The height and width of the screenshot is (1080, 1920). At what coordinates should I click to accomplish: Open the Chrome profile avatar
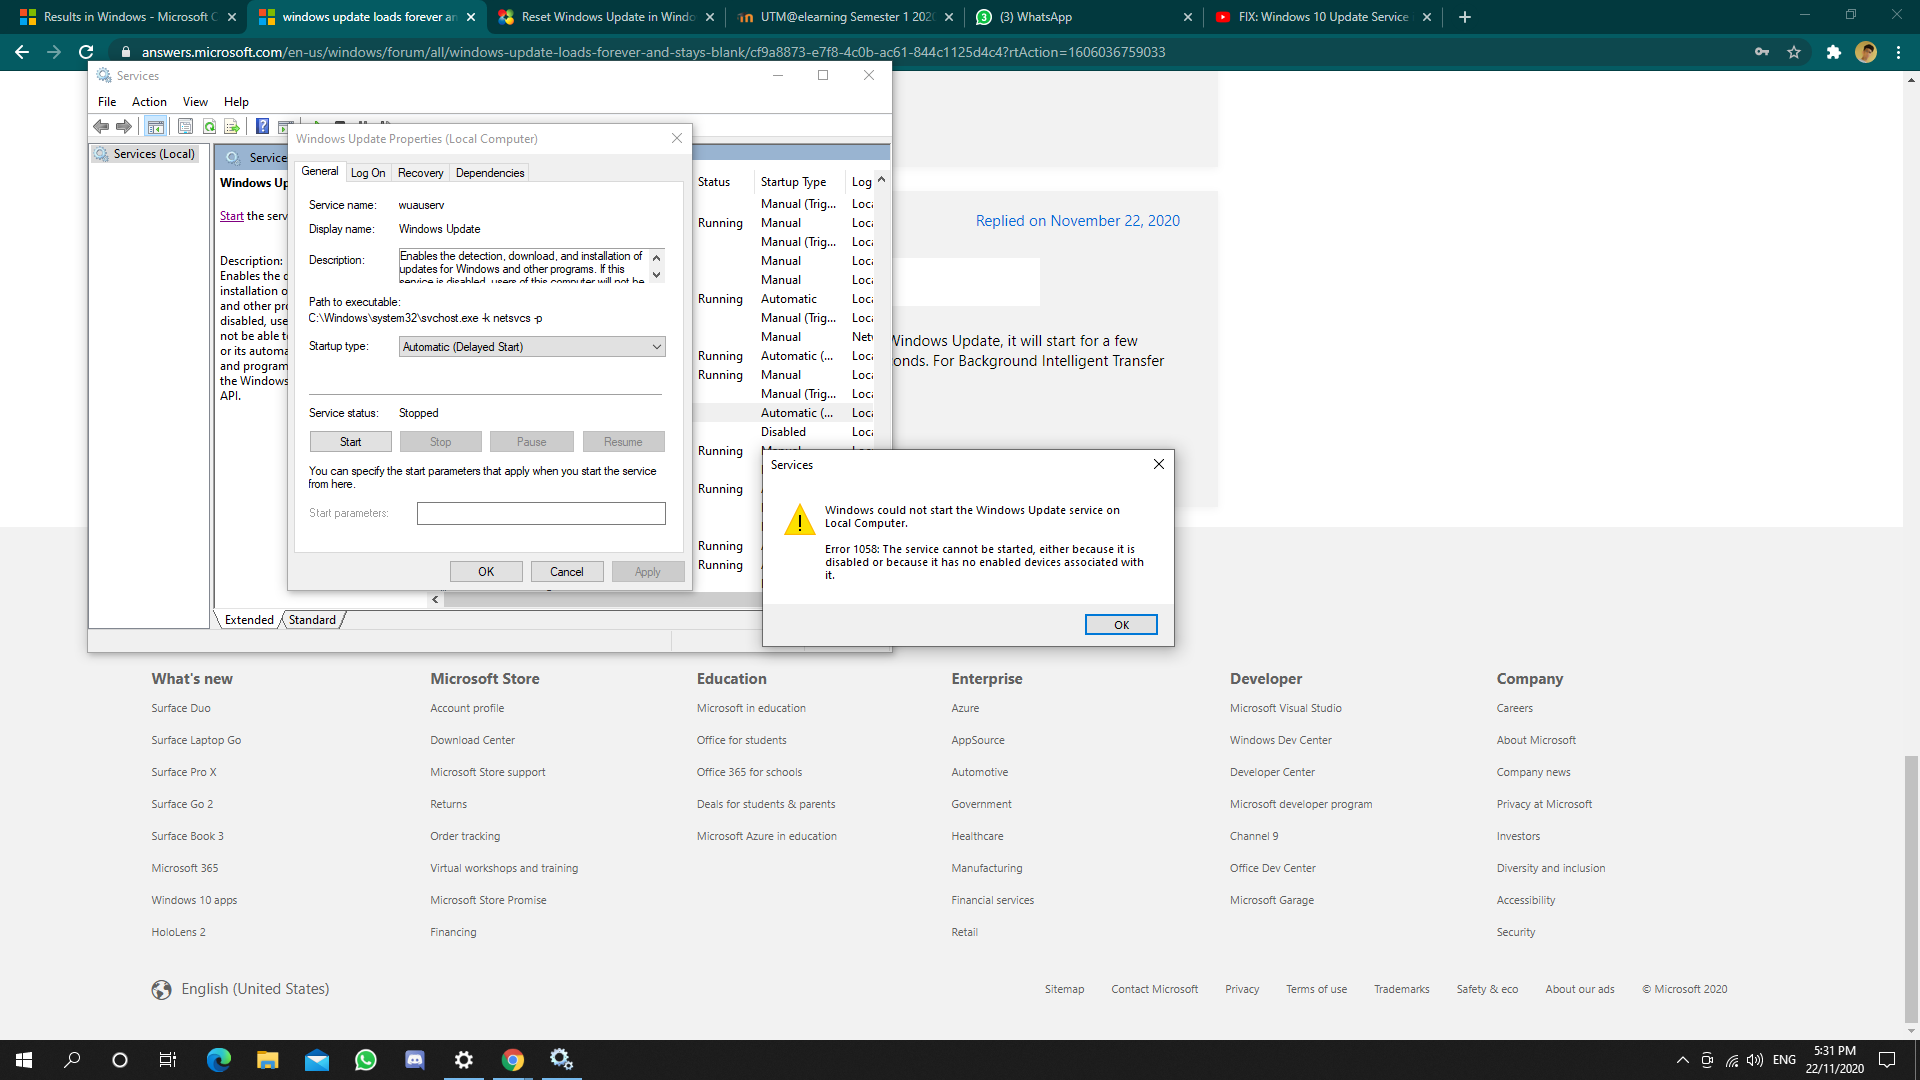pyautogui.click(x=1866, y=52)
